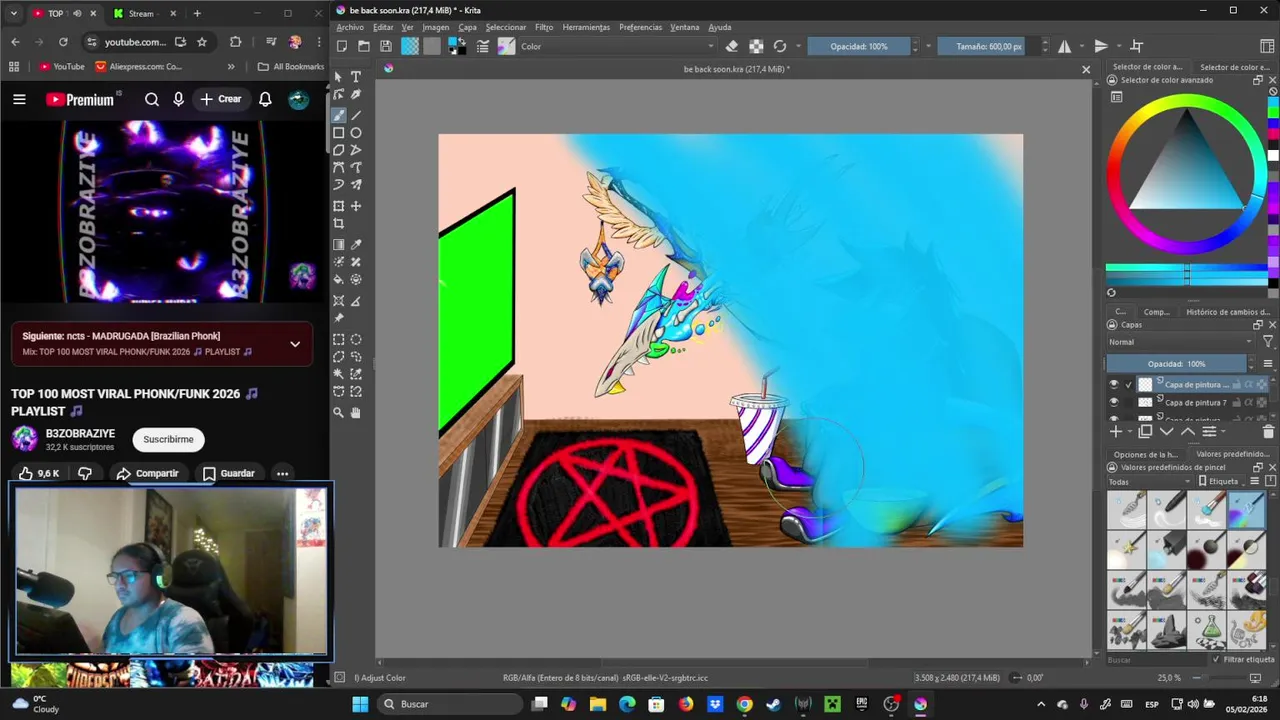Select the Color Sampler eyedropper tool
1280x720 pixels.
click(x=356, y=245)
